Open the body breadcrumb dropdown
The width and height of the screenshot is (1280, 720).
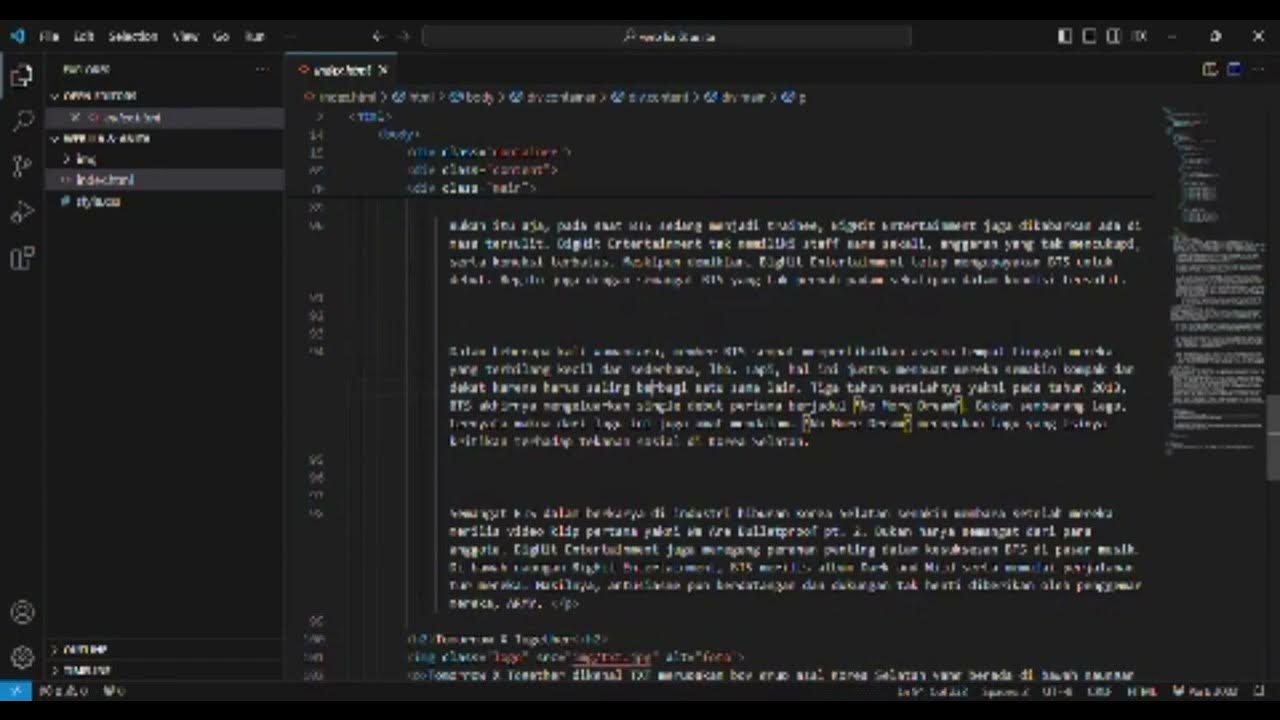(474, 98)
